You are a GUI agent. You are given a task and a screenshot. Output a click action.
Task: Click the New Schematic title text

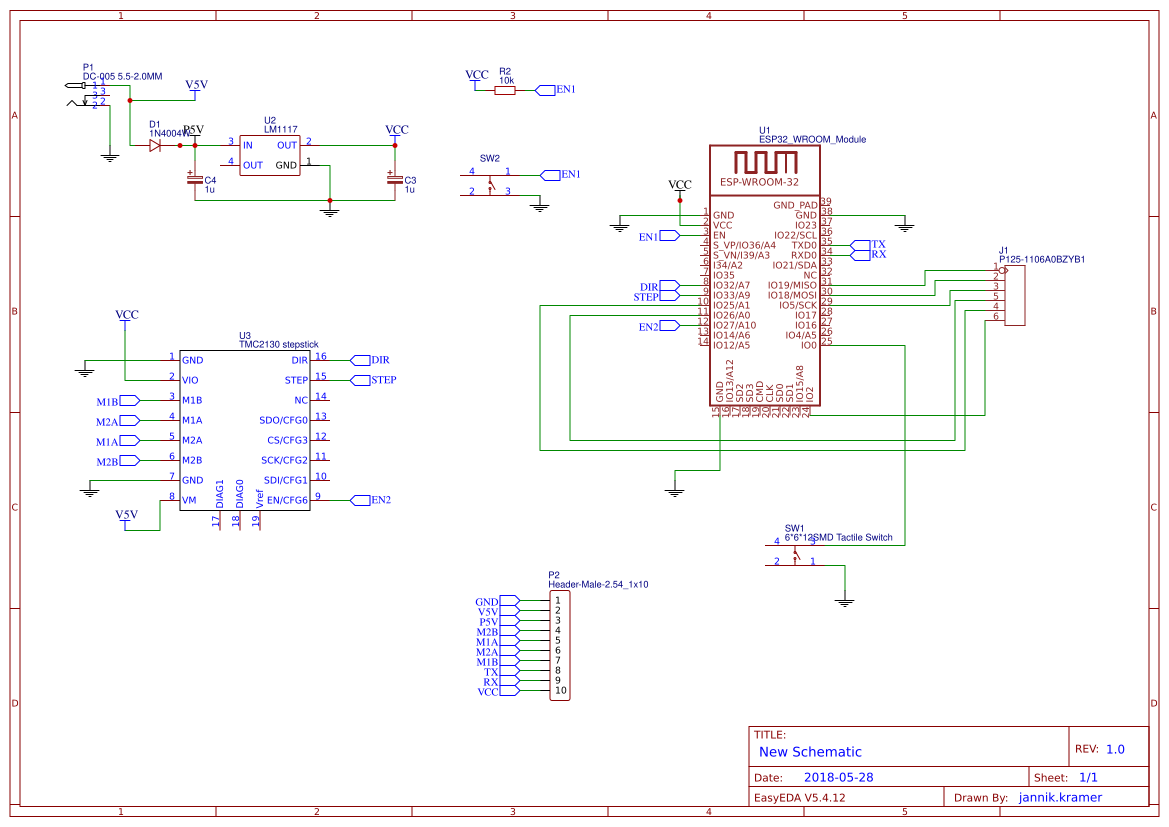812,752
